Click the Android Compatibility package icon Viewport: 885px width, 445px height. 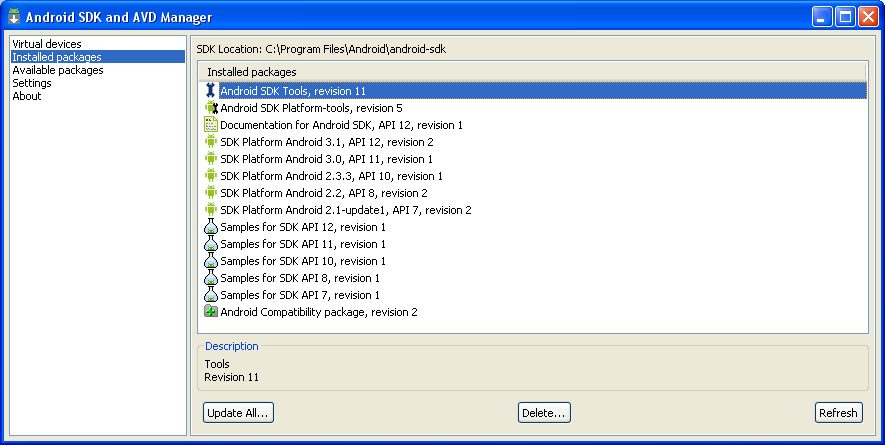(x=211, y=311)
